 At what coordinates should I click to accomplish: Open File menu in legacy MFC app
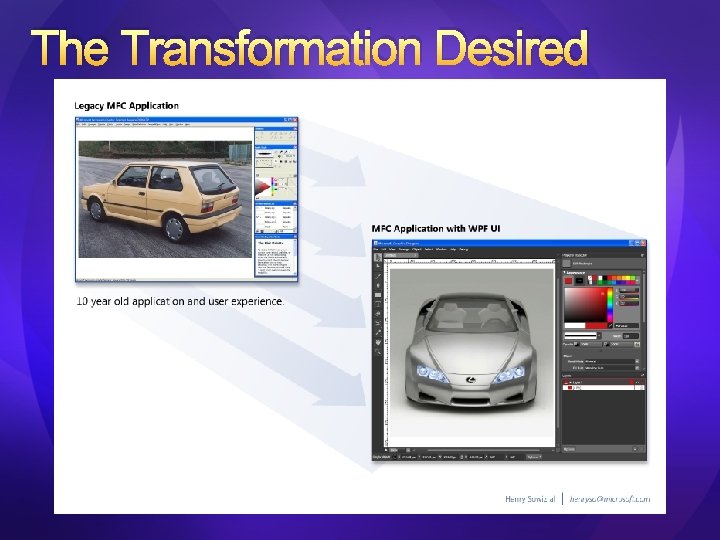pos(78,124)
